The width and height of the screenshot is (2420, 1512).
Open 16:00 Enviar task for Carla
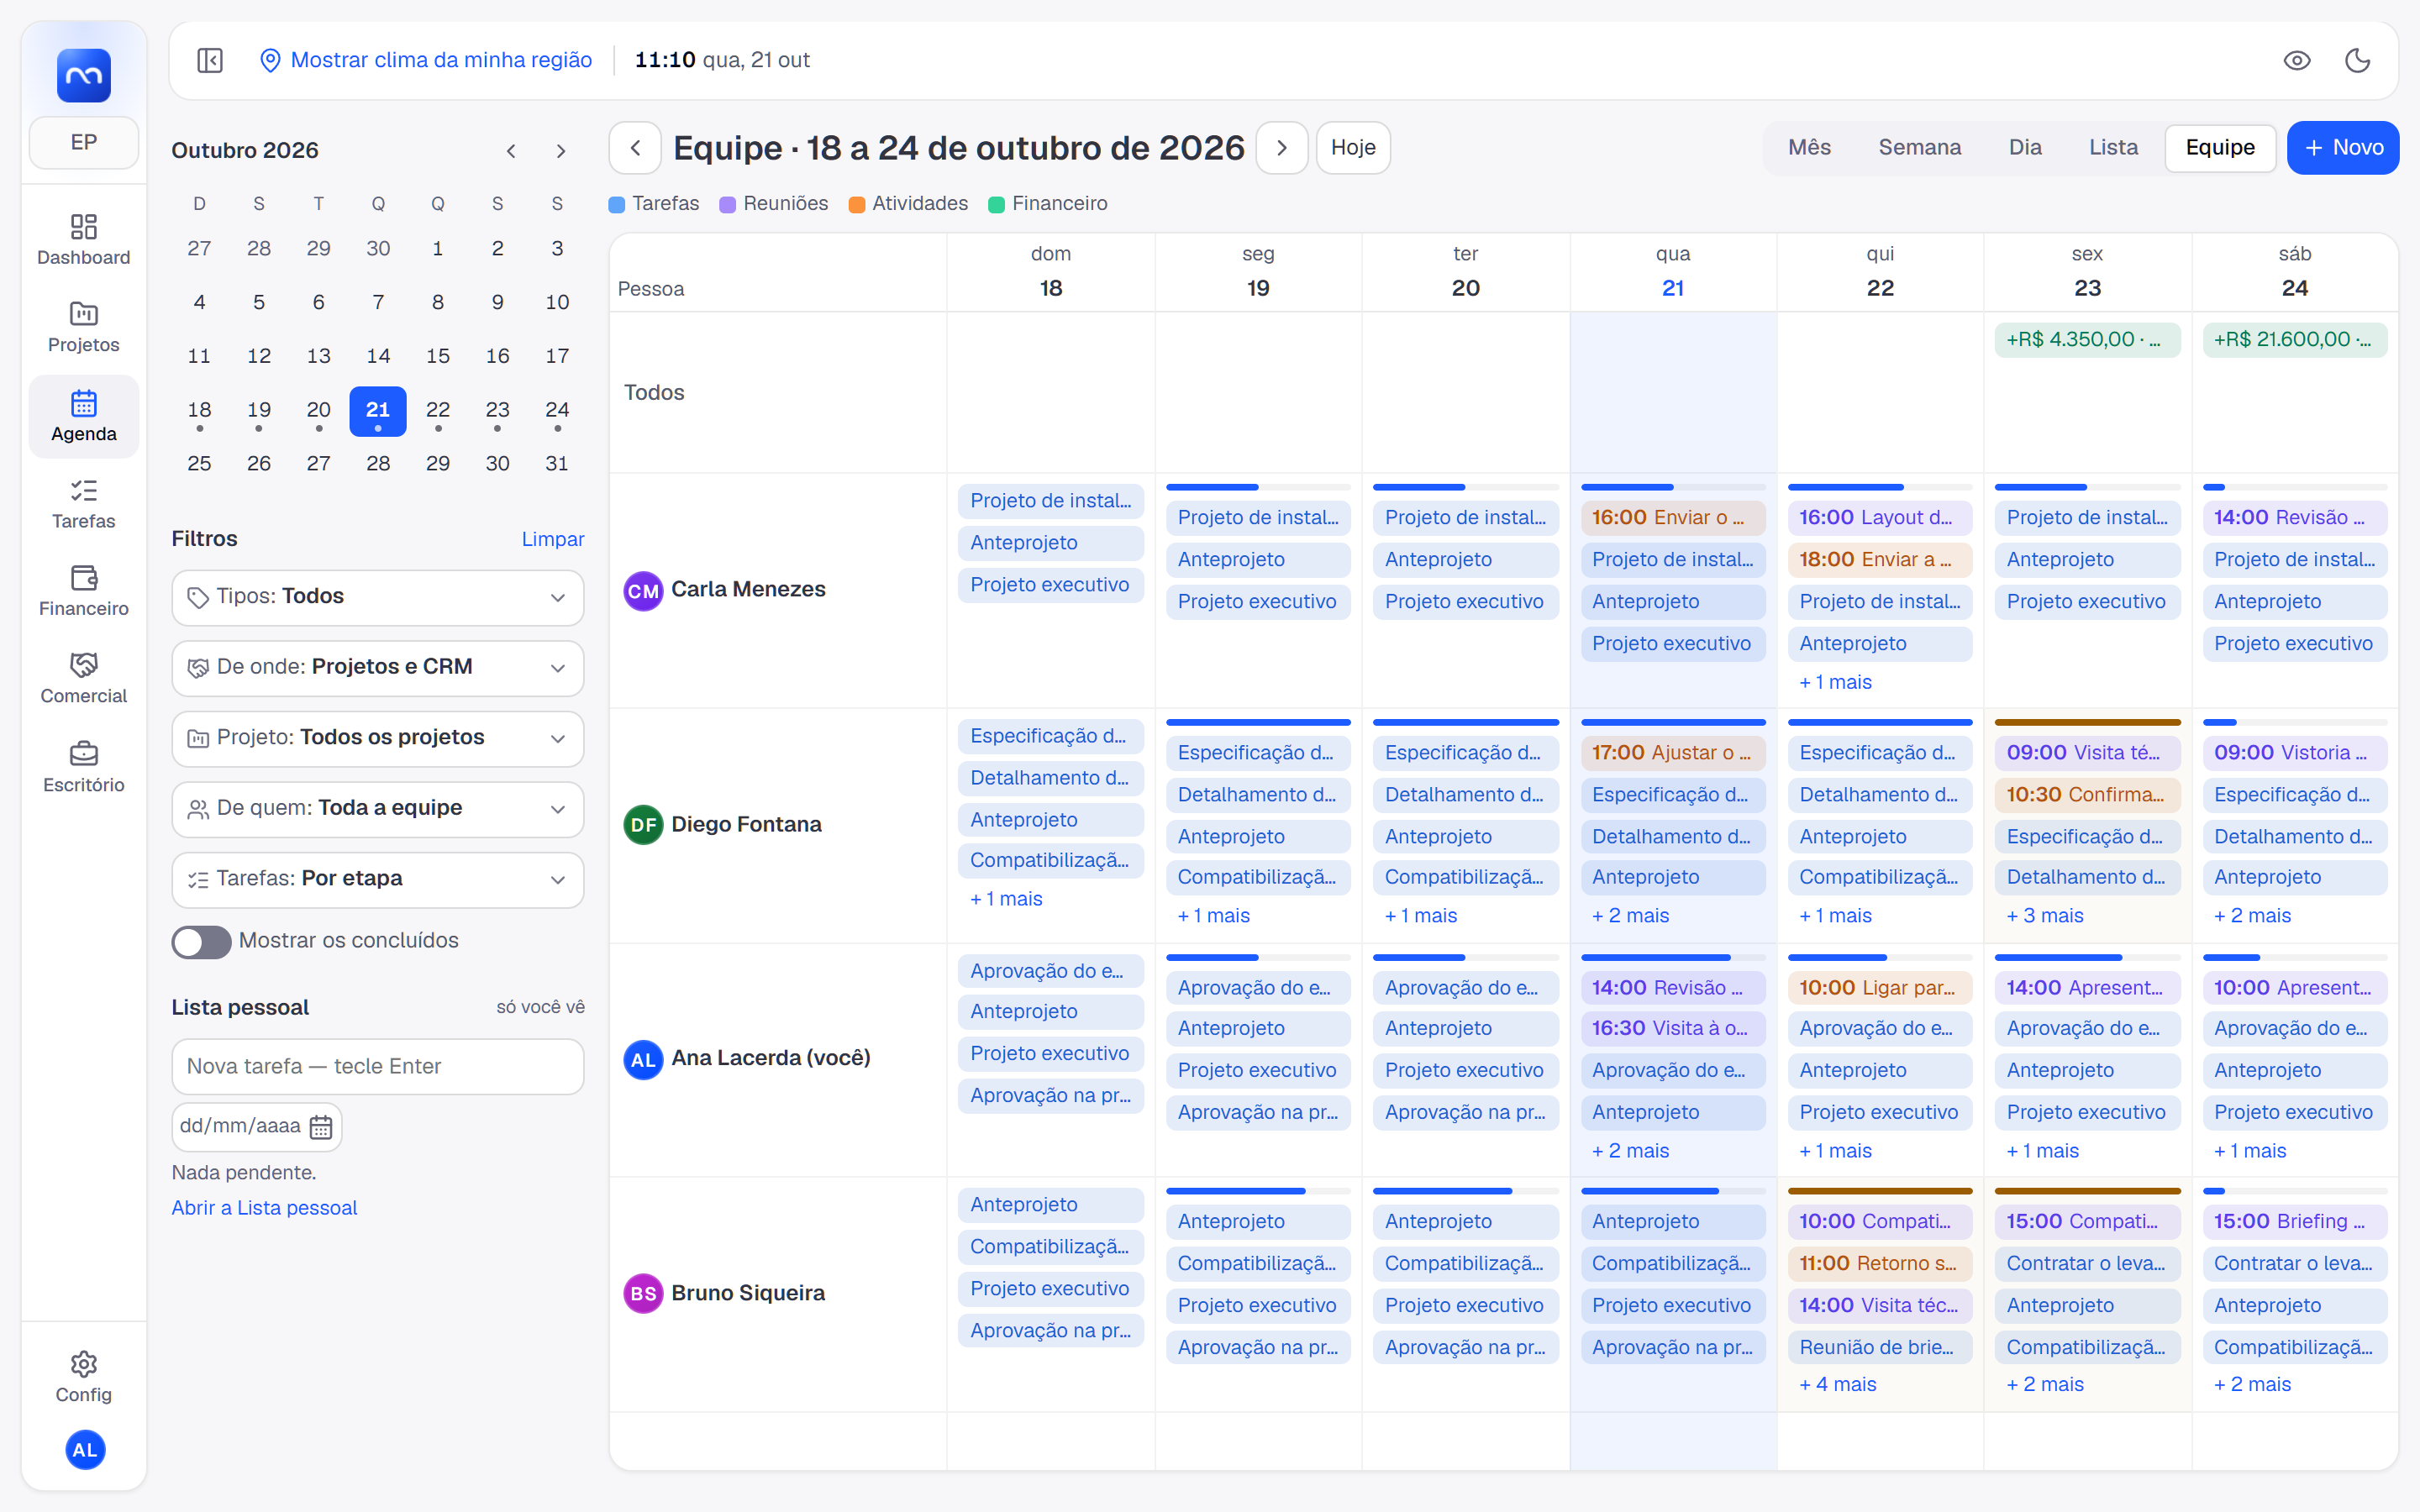point(1672,518)
